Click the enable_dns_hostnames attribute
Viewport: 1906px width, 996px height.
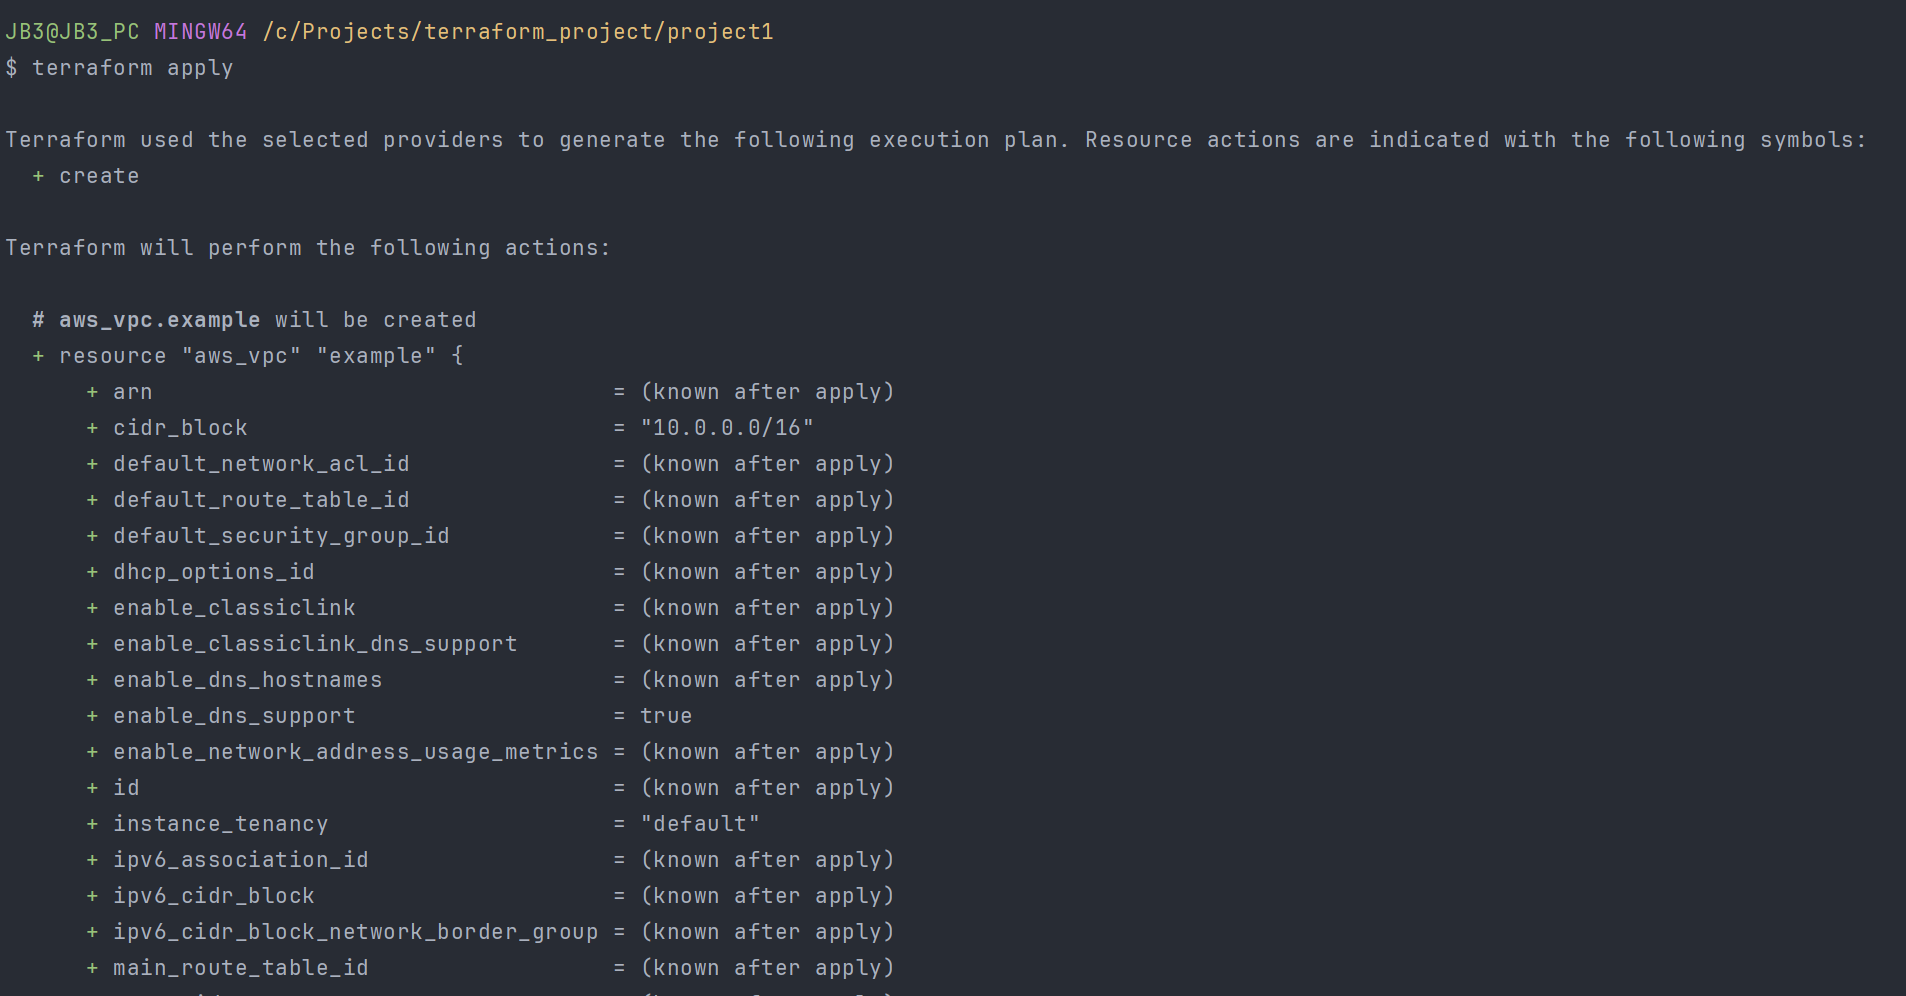(248, 680)
